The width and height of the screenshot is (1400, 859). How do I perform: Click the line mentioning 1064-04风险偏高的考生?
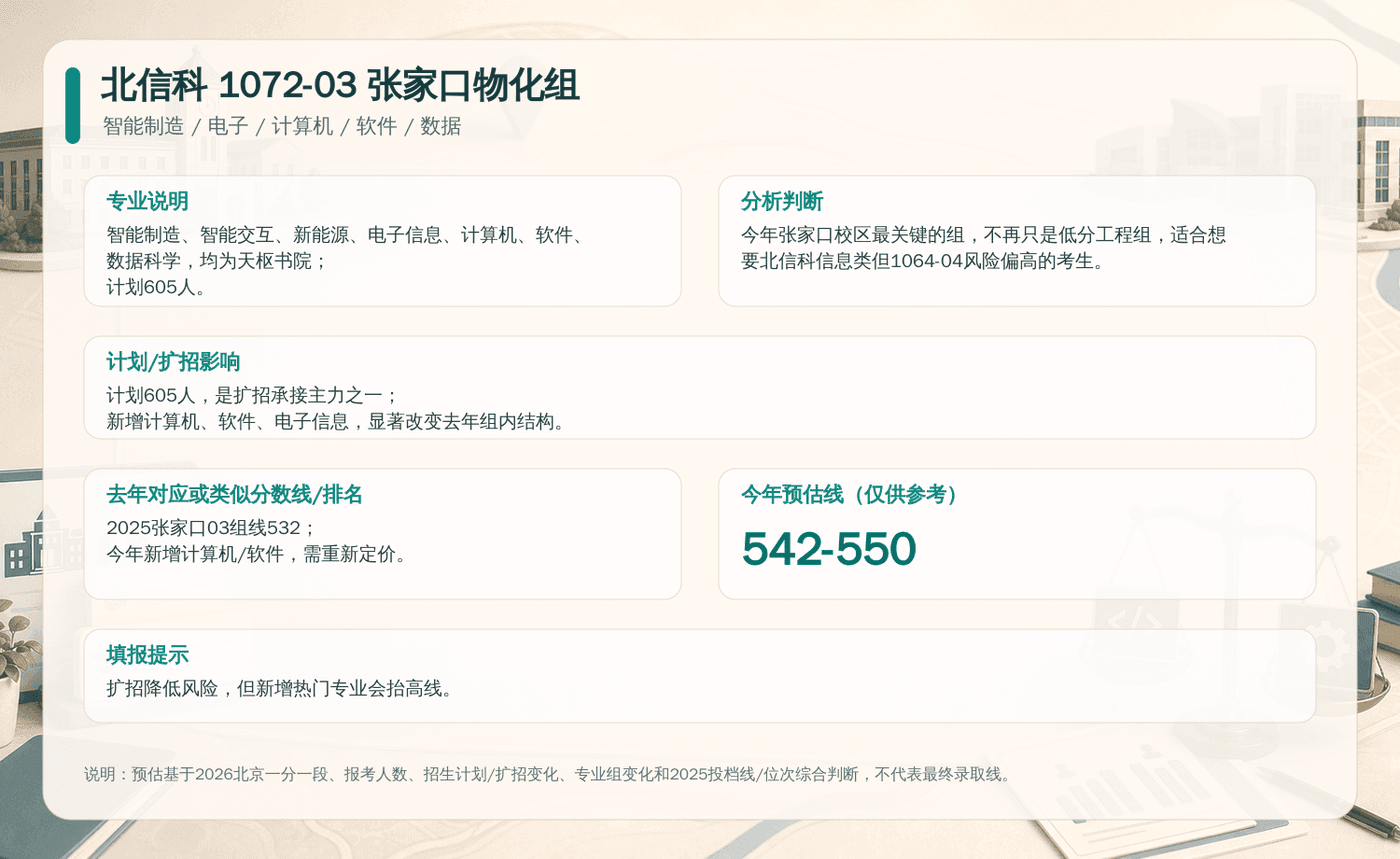coord(922,261)
